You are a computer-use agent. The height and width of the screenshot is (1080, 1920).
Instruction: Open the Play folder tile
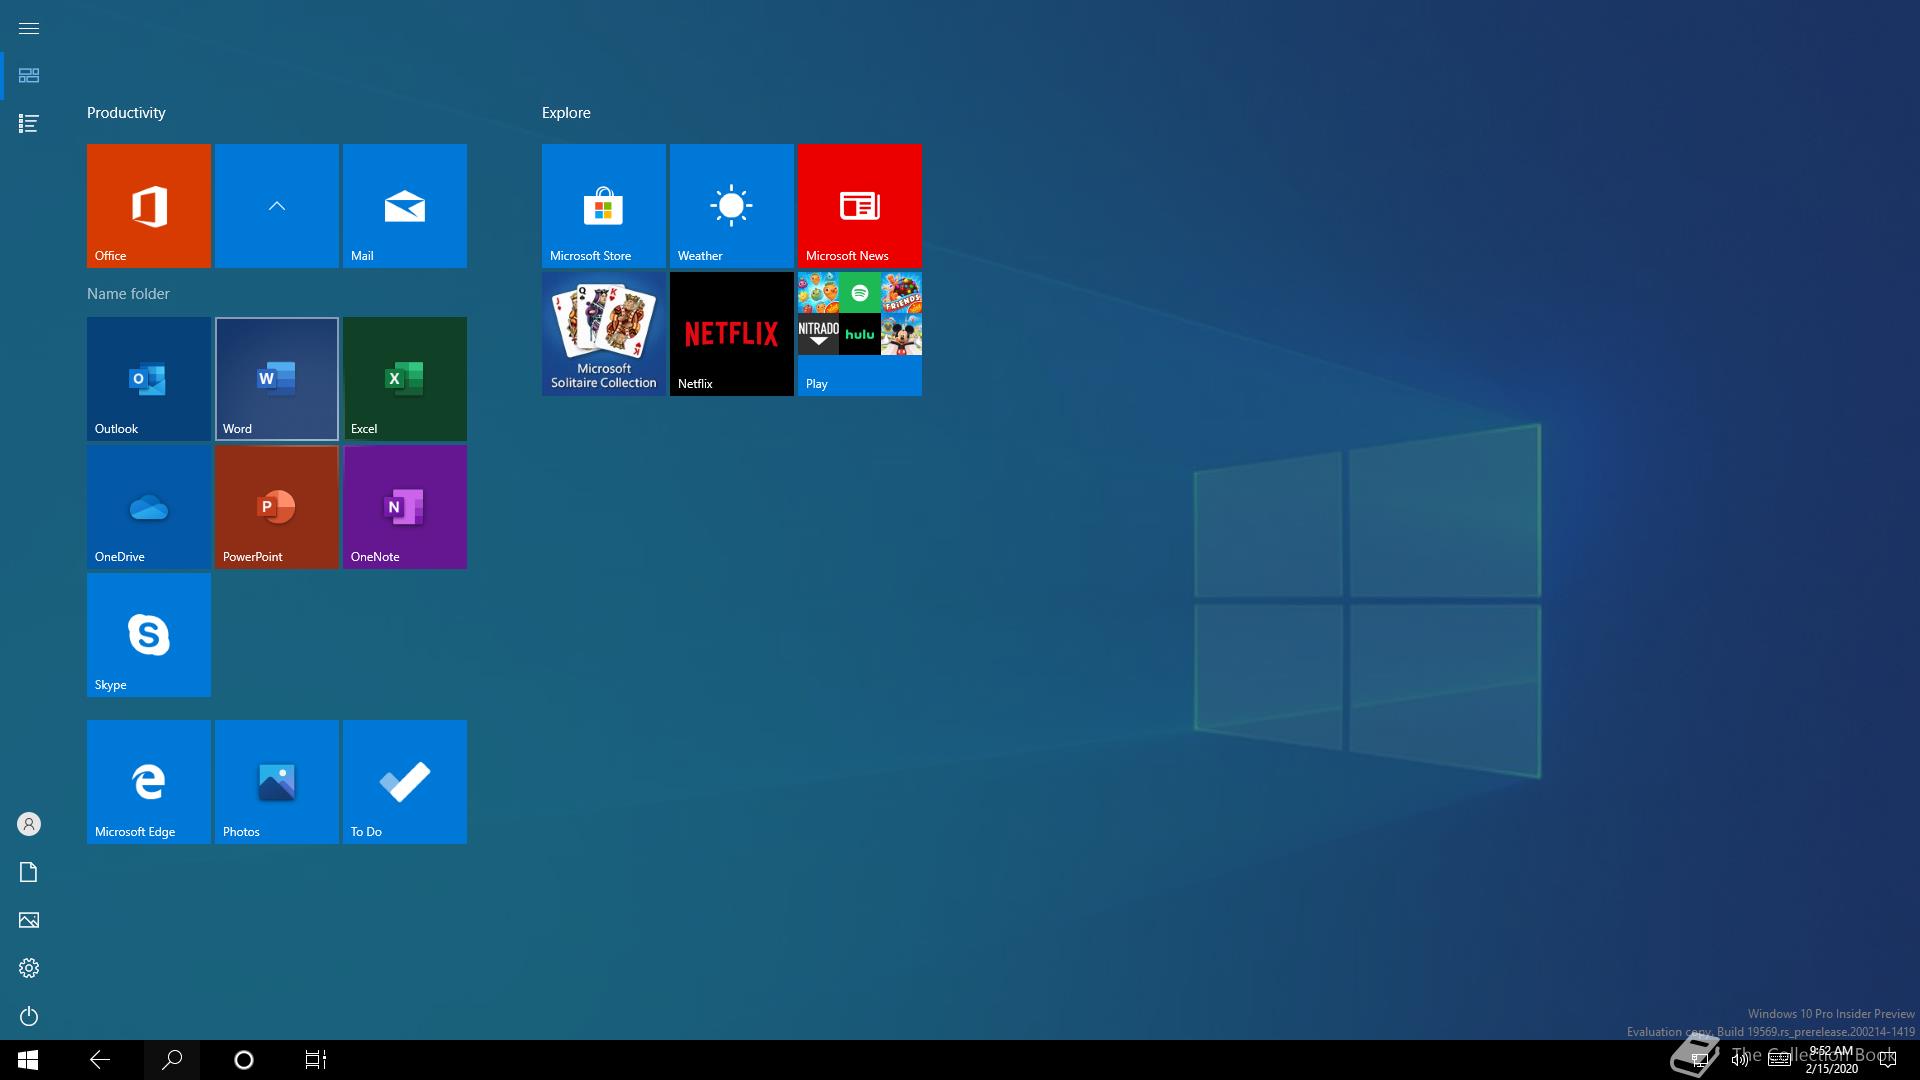click(x=859, y=334)
